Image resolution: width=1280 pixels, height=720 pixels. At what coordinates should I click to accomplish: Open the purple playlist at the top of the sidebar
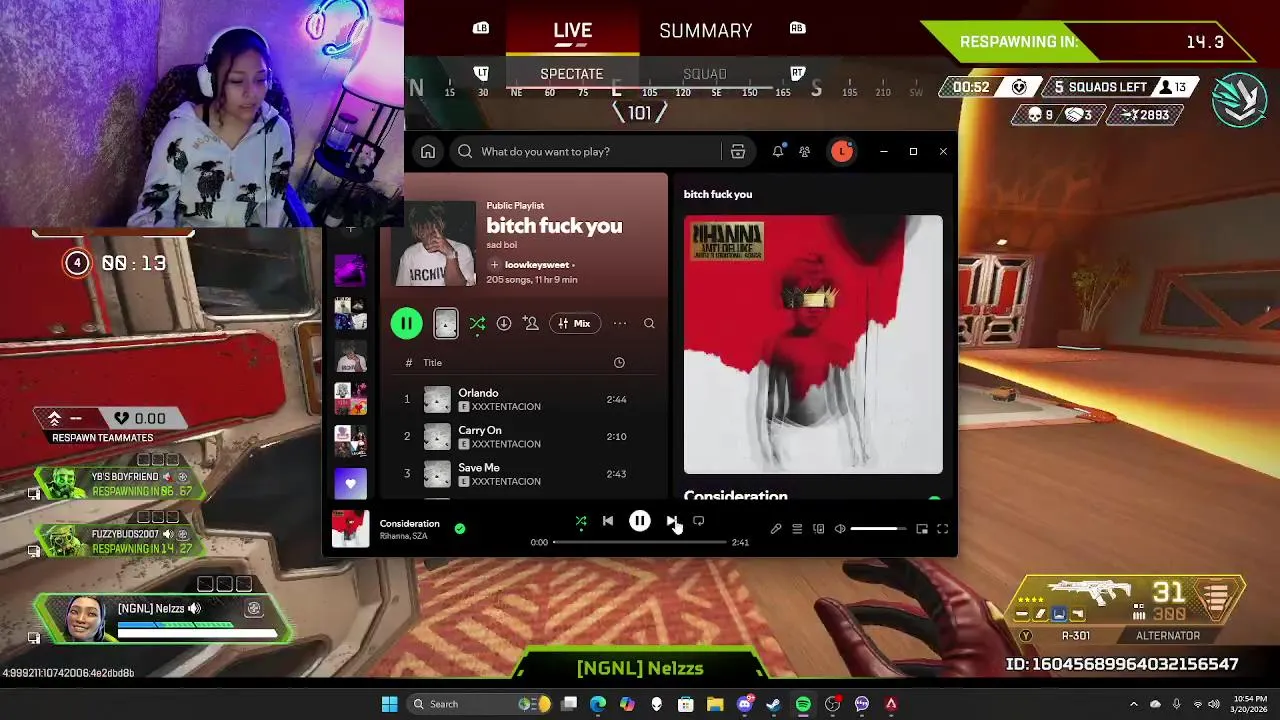[x=350, y=269]
